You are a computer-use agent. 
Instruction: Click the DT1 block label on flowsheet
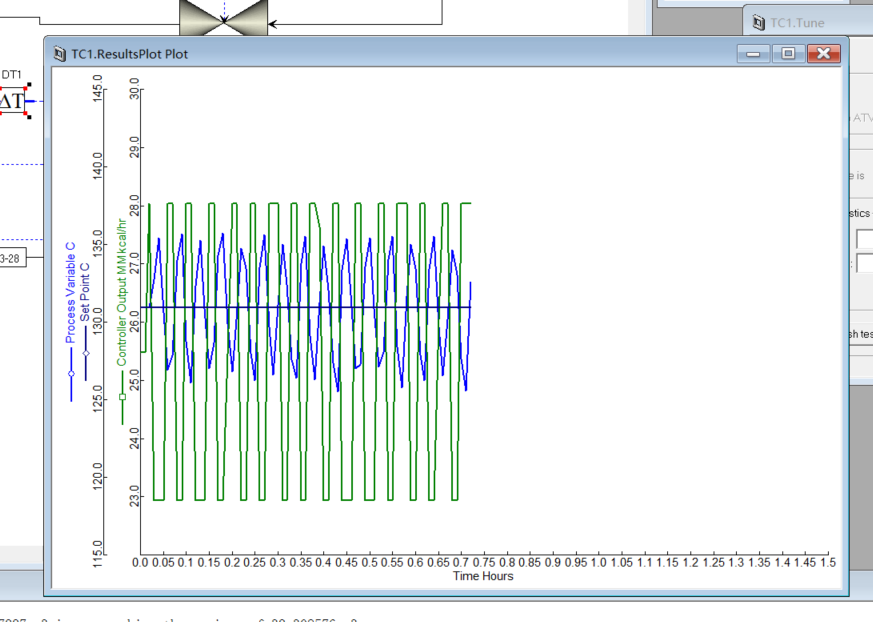tap(11, 75)
